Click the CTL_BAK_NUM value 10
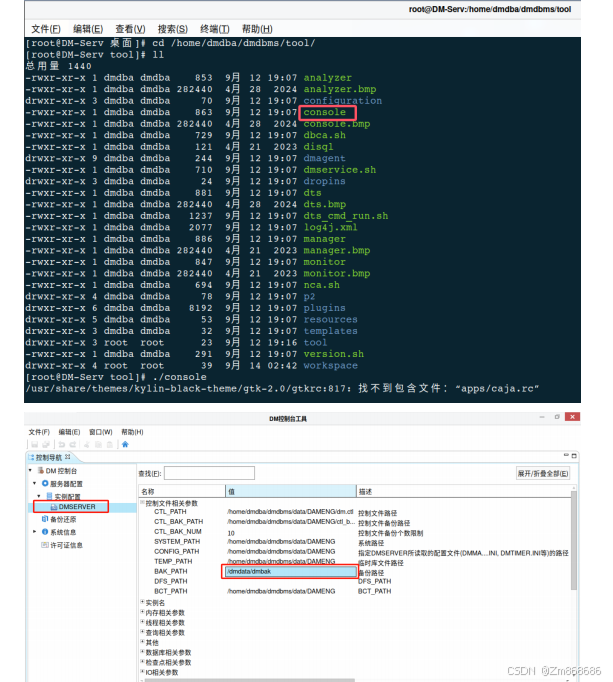The image size is (613, 682). pos(231,533)
